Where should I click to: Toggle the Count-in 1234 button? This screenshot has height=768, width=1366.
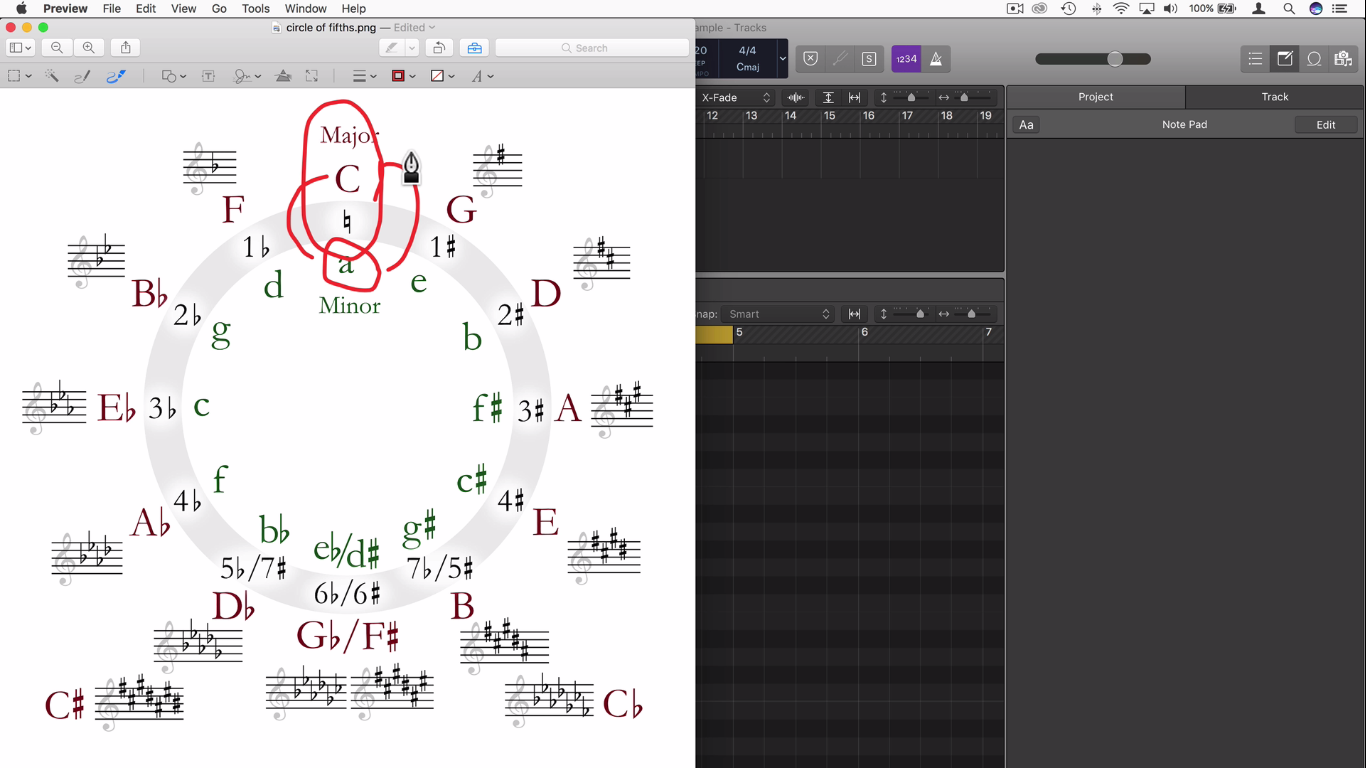pyautogui.click(x=906, y=59)
